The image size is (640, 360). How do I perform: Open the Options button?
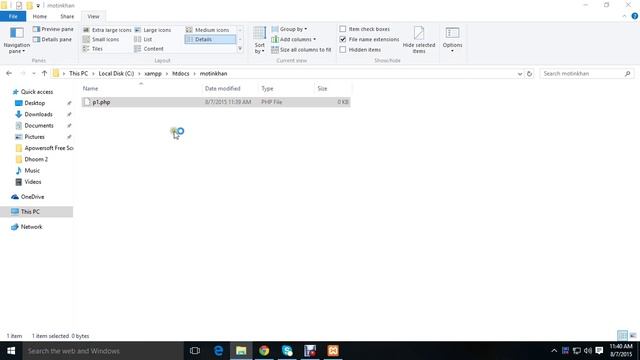[x=452, y=40]
